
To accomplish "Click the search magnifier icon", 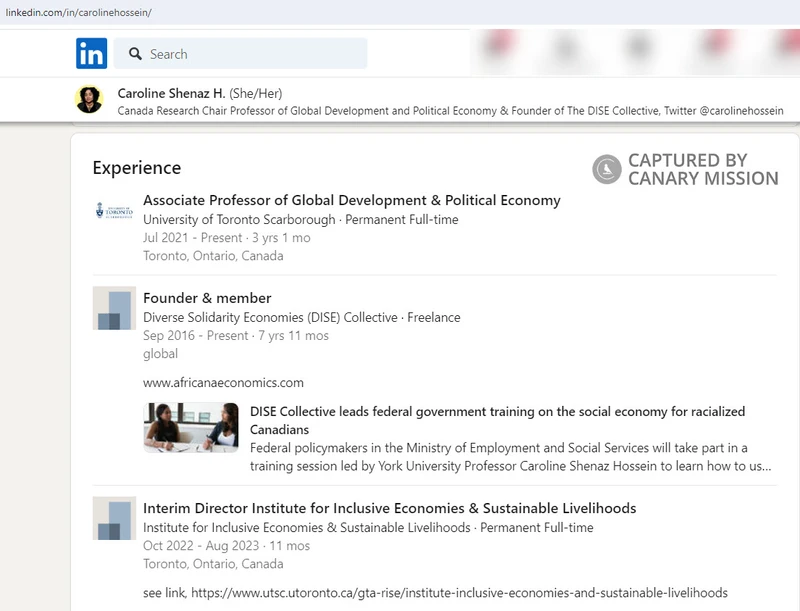I will (135, 54).
